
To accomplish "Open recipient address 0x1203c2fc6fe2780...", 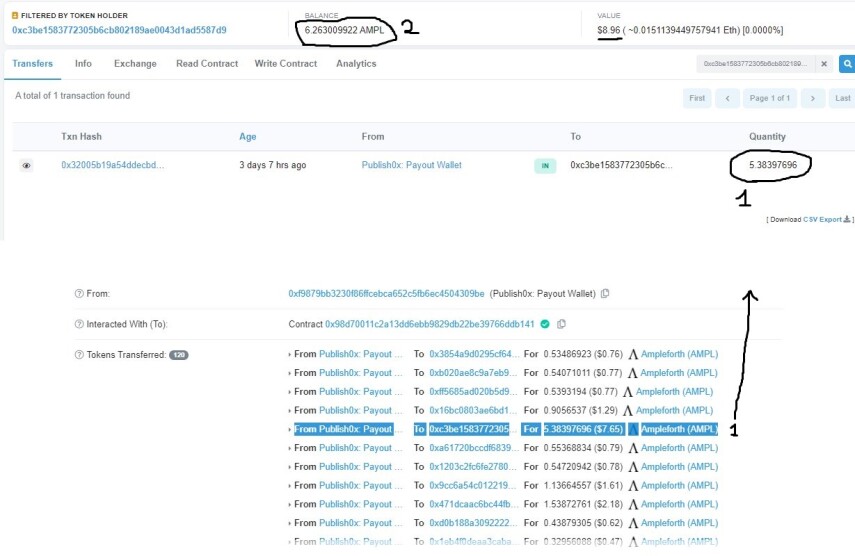I will coord(474,467).
